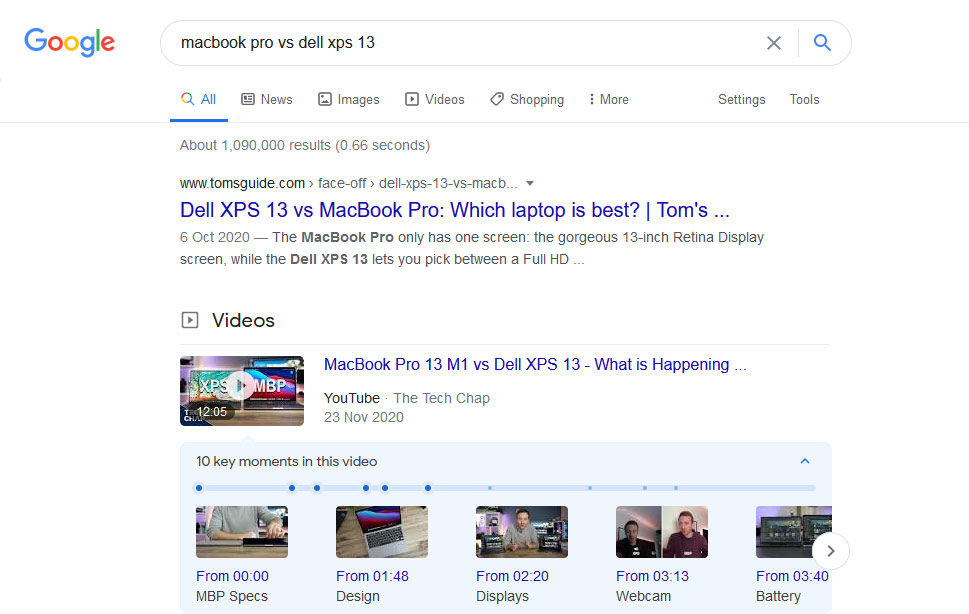Click the www.tomsguide.com URL breadcrumb

point(242,183)
